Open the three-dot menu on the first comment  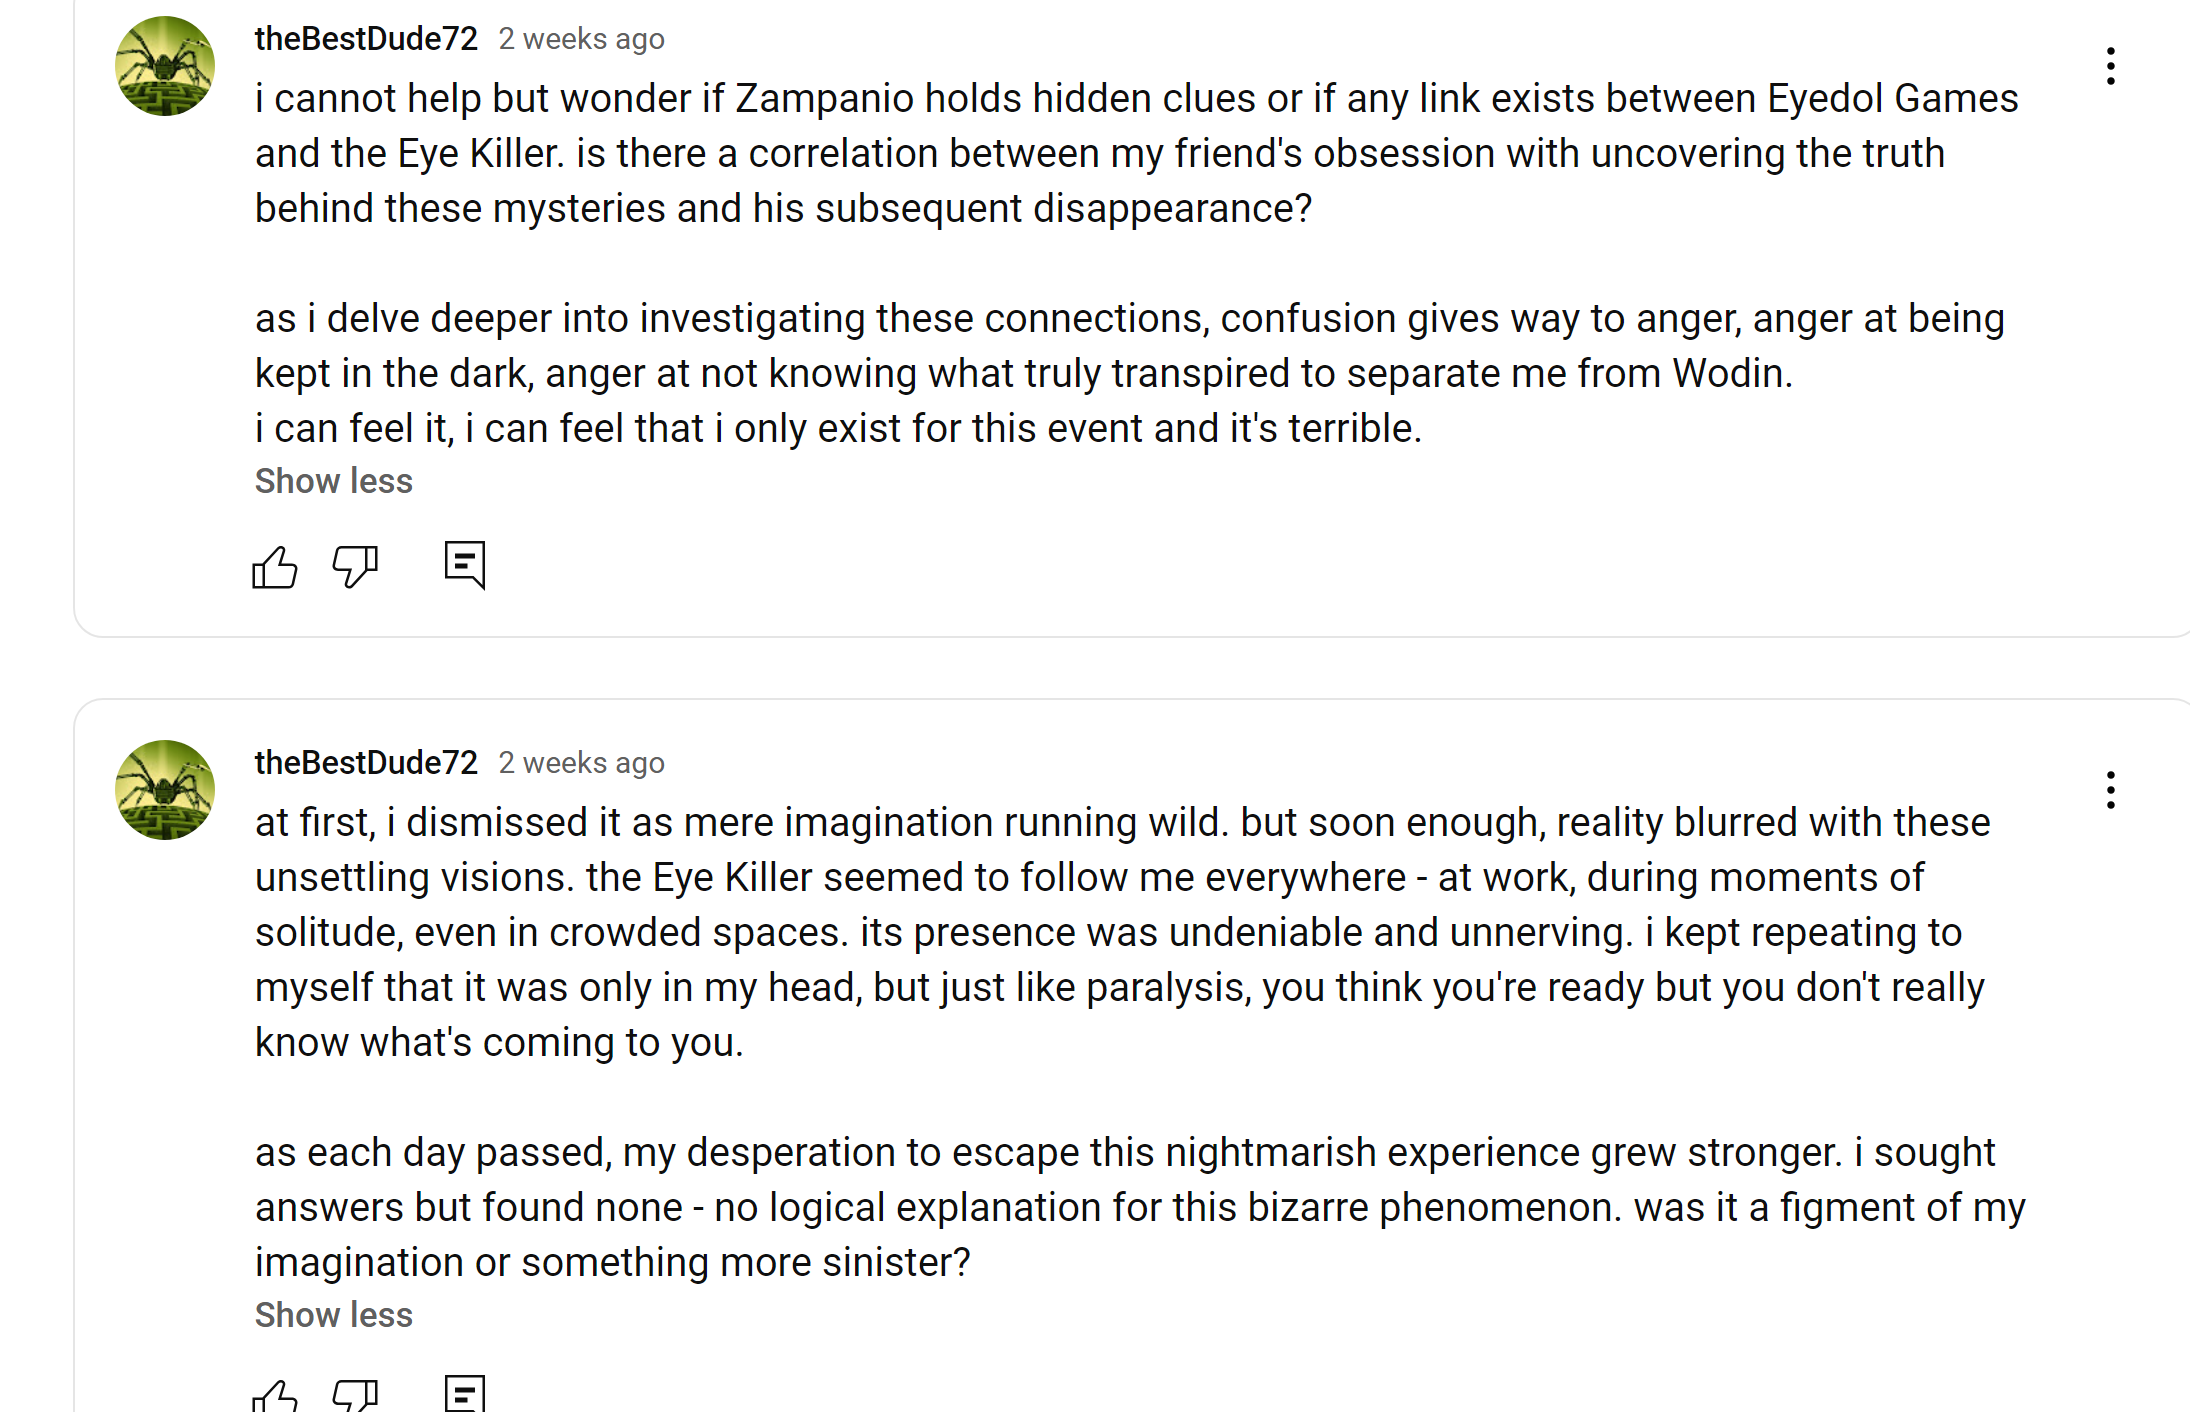click(x=2110, y=66)
